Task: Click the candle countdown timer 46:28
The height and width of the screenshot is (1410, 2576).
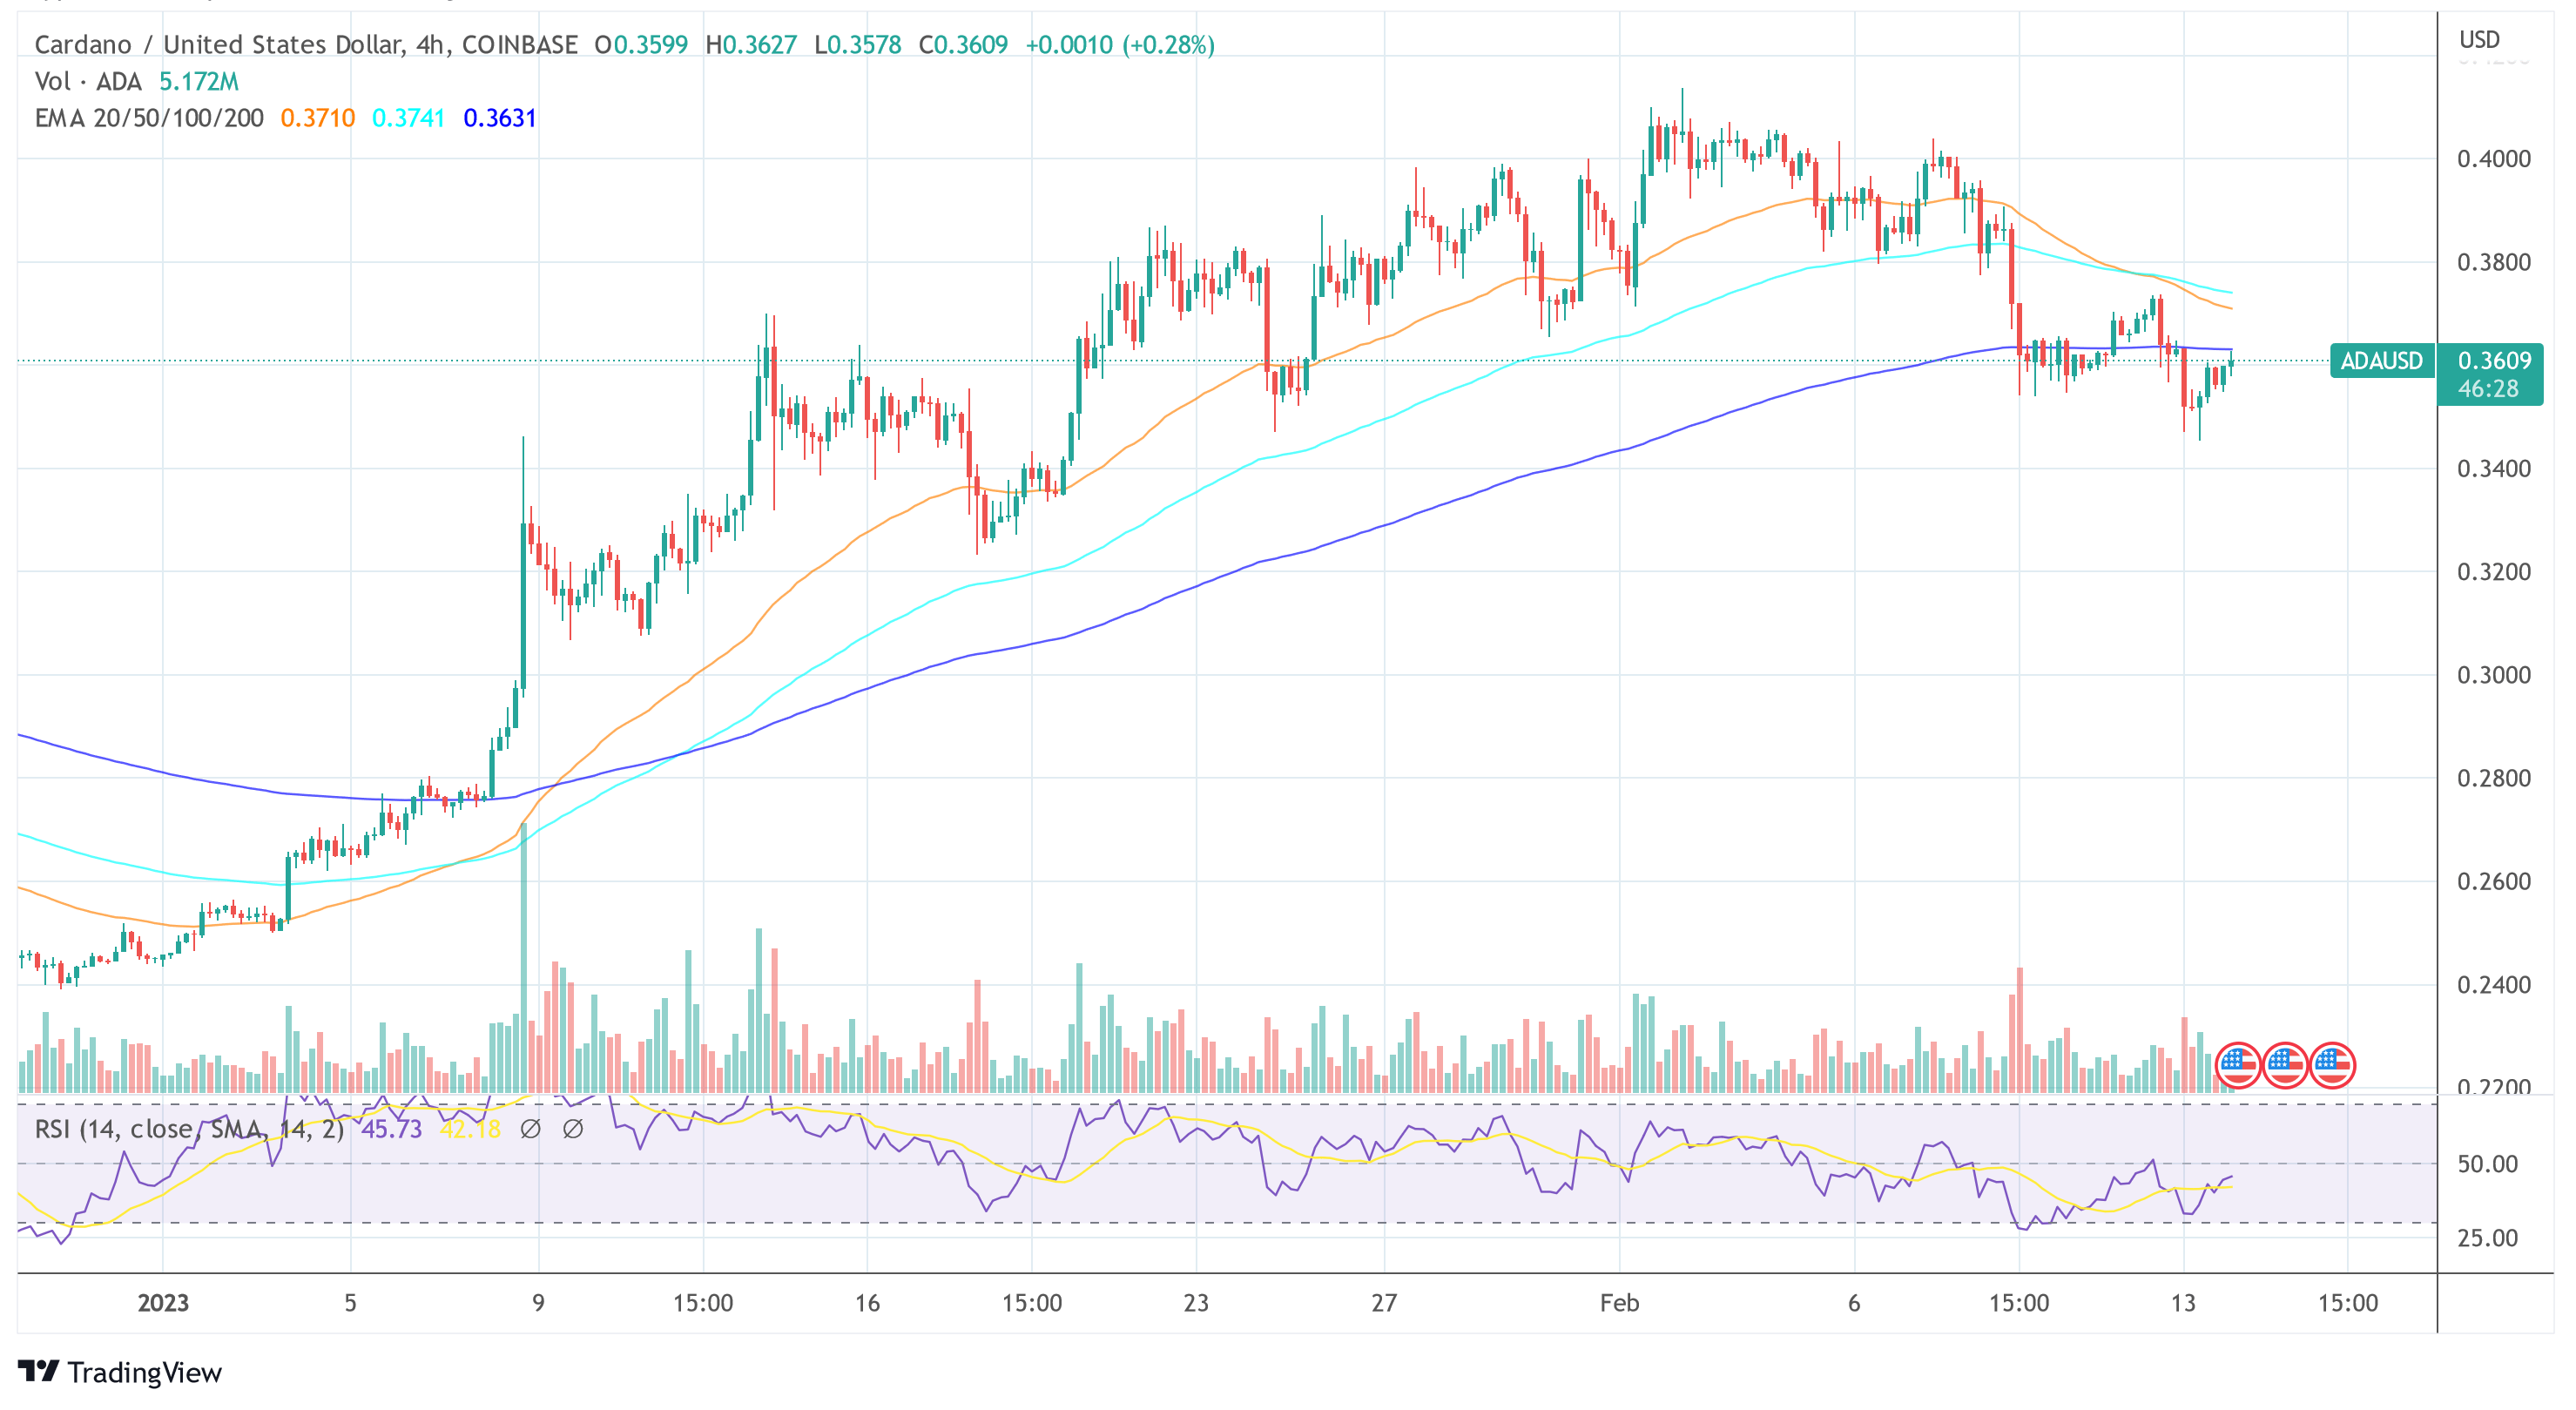Action: pyautogui.click(x=2488, y=389)
